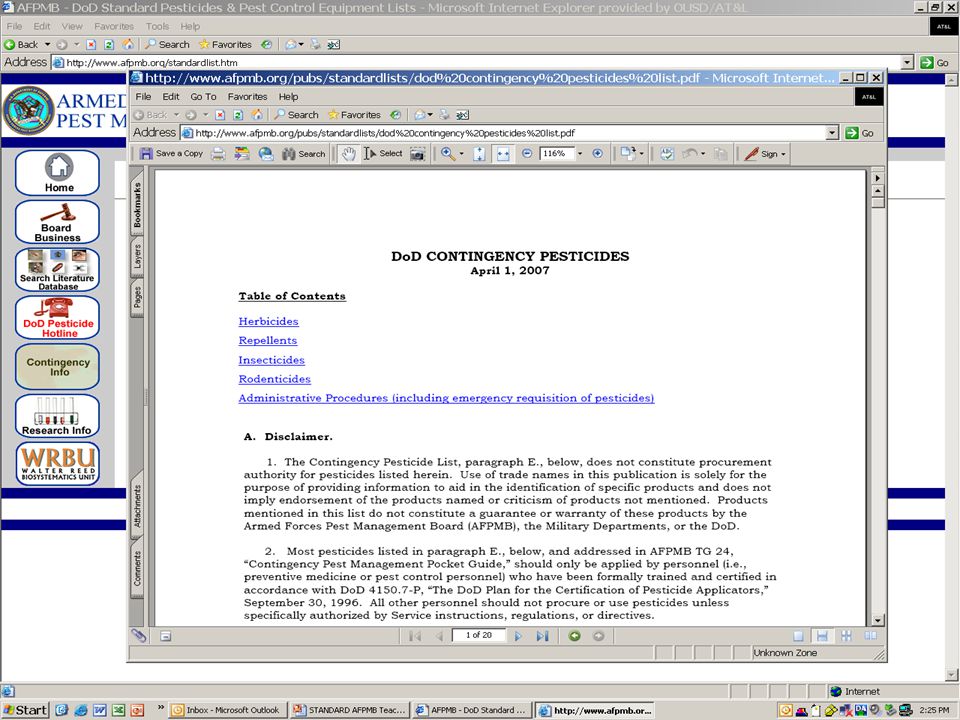Open Tools menu in main window
The width and height of the screenshot is (960, 720).
157,26
